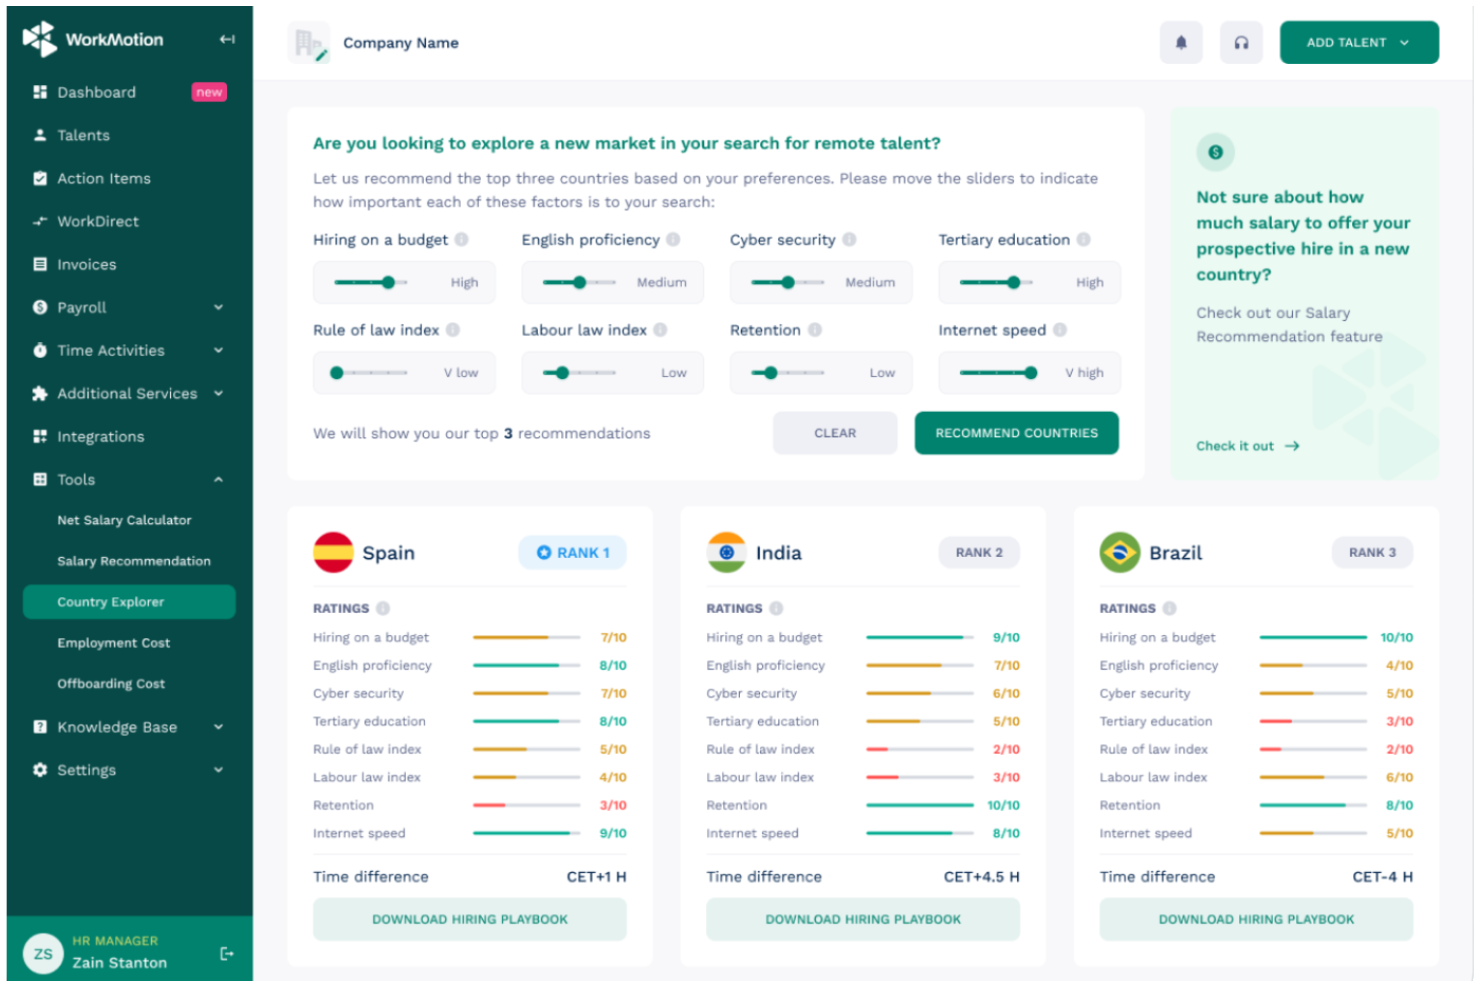The image size is (1480, 987).
Task: Open notifications with the bell icon
Action: point(1181,43)
